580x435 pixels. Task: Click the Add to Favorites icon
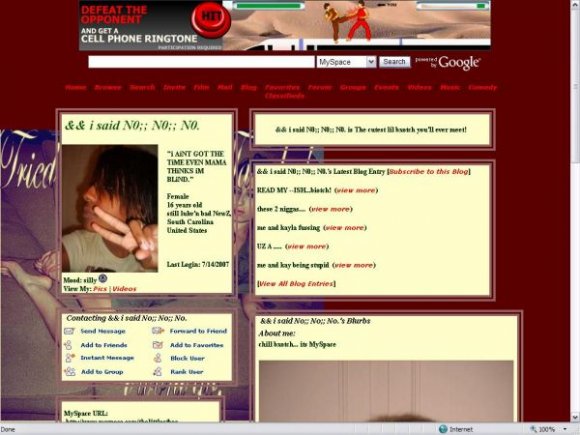158,345
